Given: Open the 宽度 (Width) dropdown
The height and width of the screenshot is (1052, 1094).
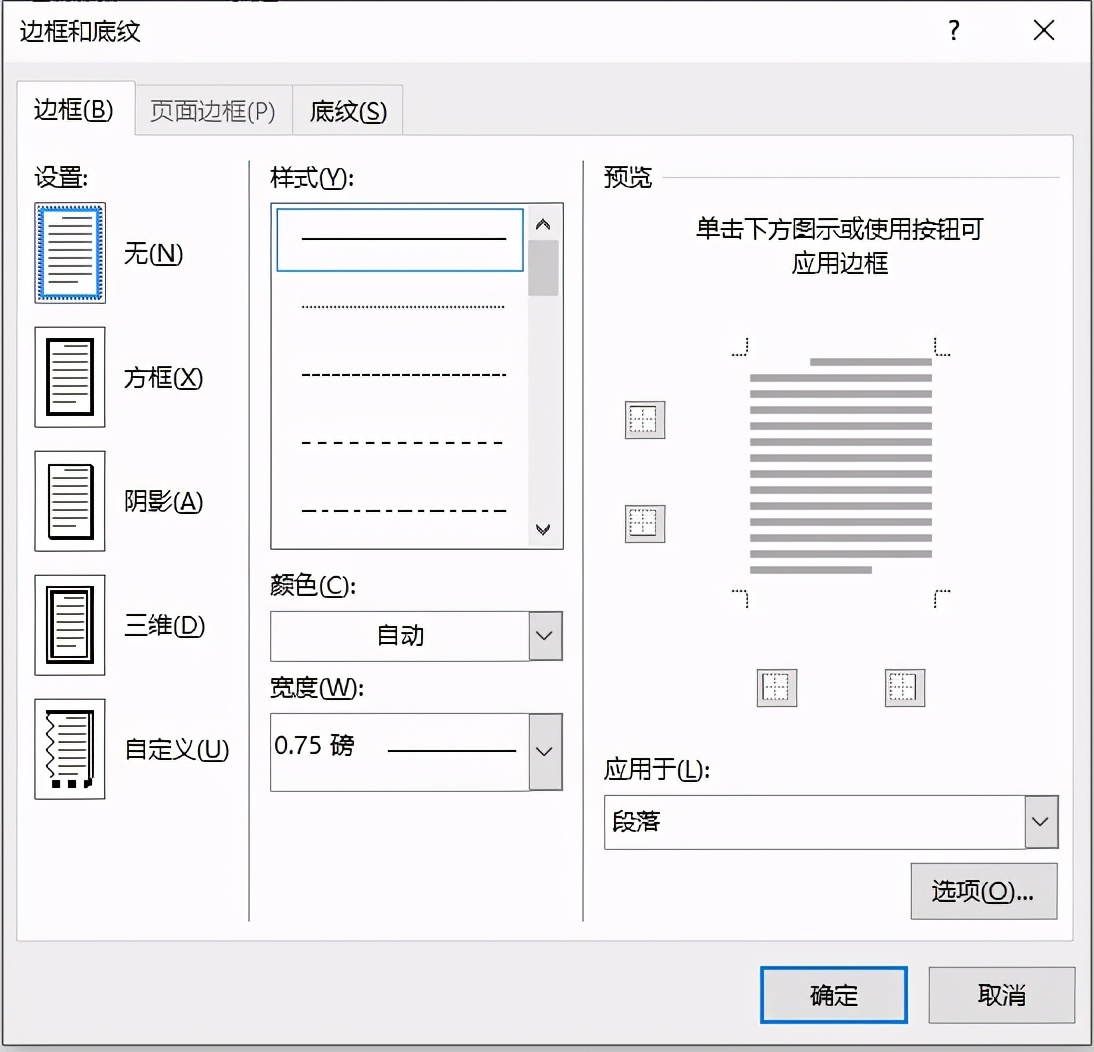Looking at the screenshot, I should [x=543, y=752].
